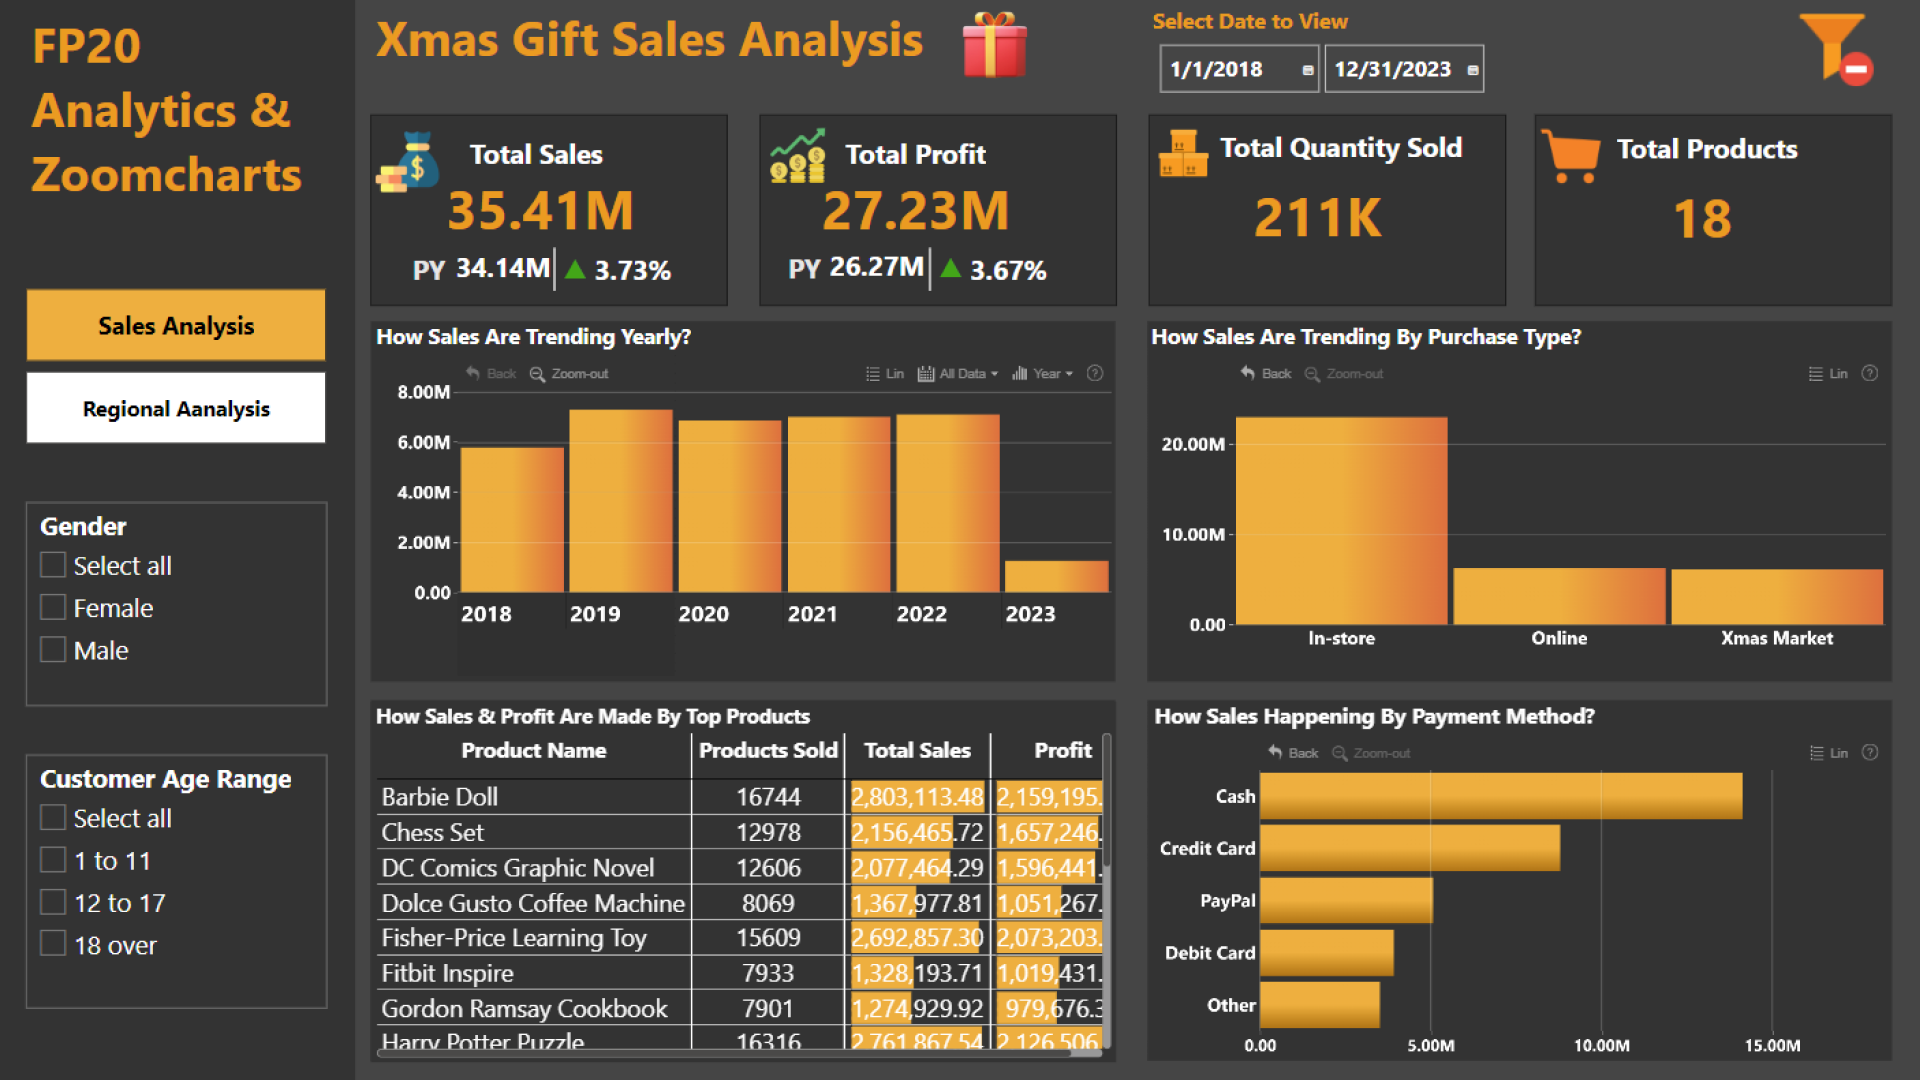Click the Fitbit Inspire product row
Image resolution: width=1920 pixels, height=1080 pixels.
740,972
